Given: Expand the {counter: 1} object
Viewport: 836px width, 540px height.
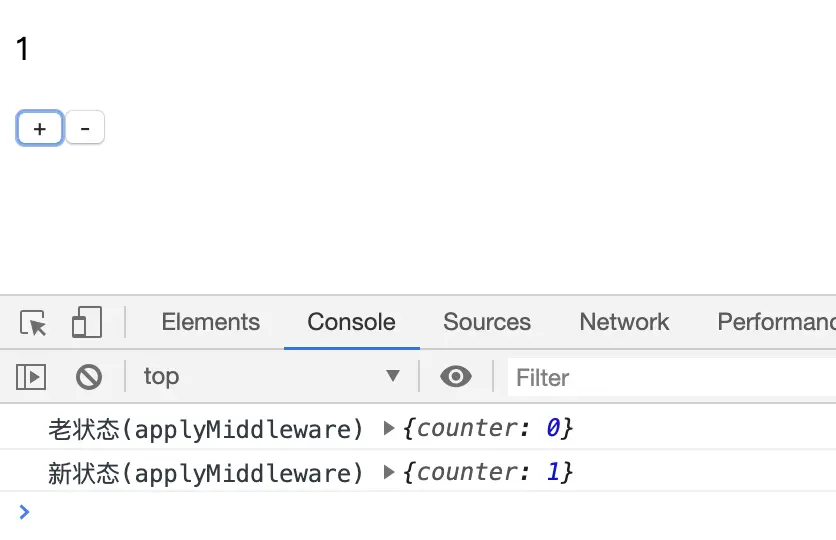Looking at the screenshot, I should point(389,473).
